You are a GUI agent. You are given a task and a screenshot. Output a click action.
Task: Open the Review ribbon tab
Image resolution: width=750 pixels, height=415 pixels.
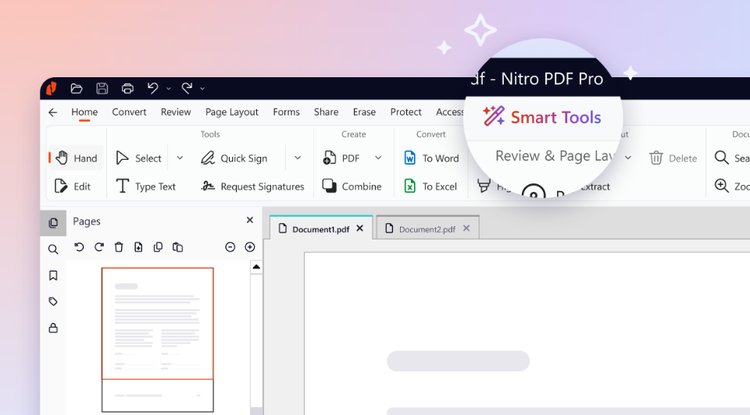coord(176,112)
